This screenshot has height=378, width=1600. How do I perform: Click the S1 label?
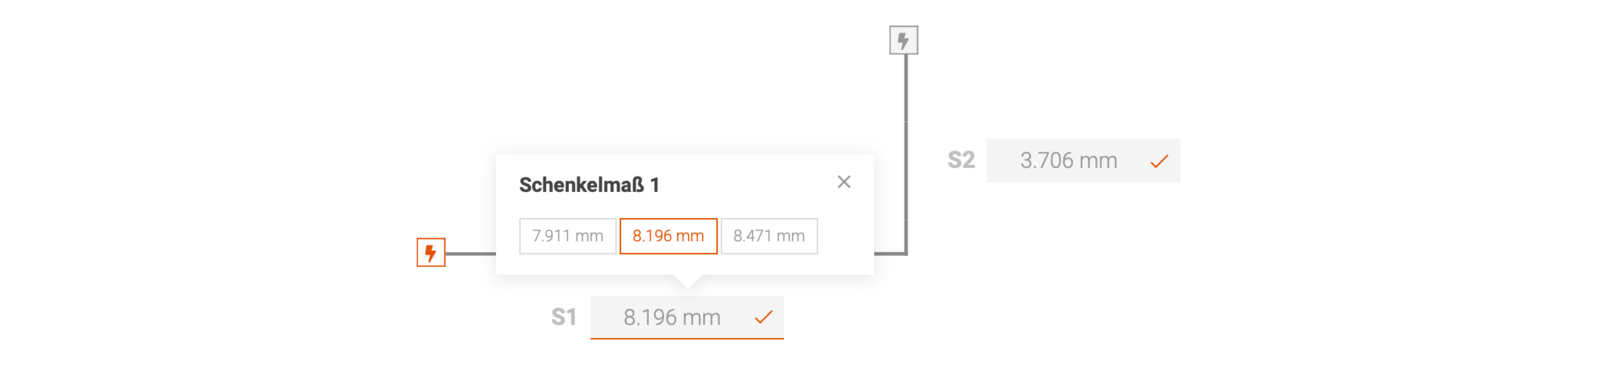click(564, 318)
